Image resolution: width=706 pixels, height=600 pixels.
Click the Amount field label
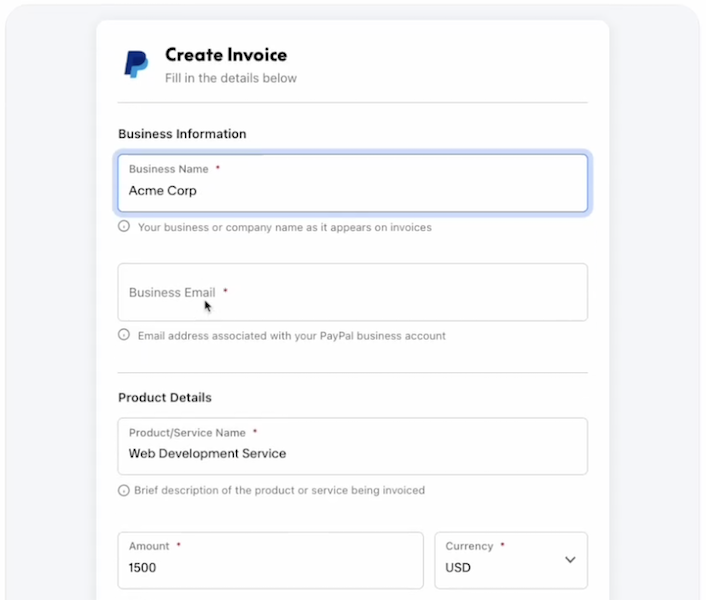(x=149, y=546)
